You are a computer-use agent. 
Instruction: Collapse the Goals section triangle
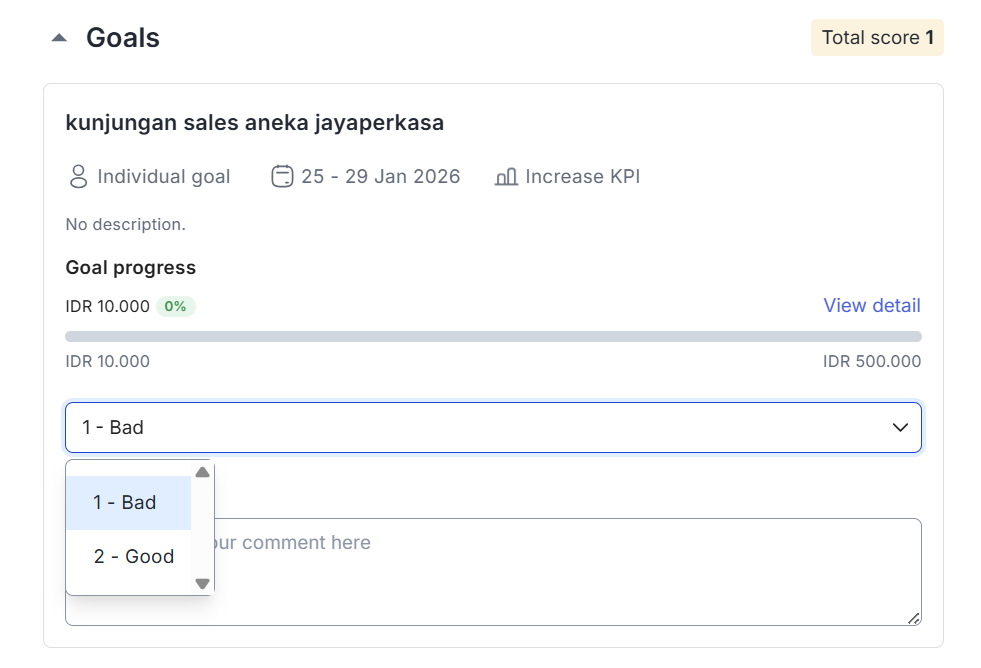tap(60, 38)
